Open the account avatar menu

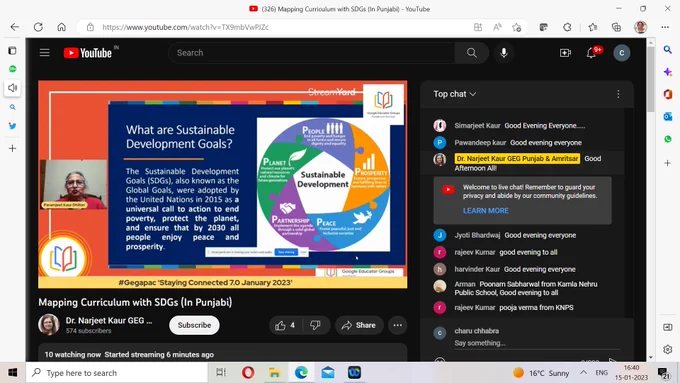pos(621,53)
